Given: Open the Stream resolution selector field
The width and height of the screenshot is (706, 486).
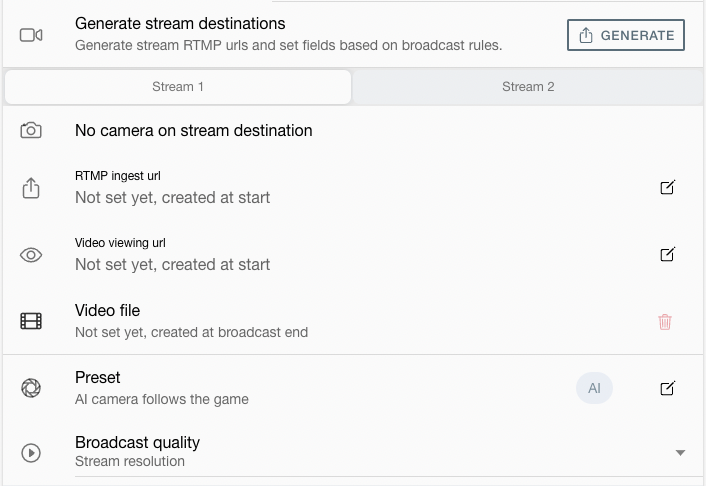Looking at the screenshot, I should tap(389, 453).
